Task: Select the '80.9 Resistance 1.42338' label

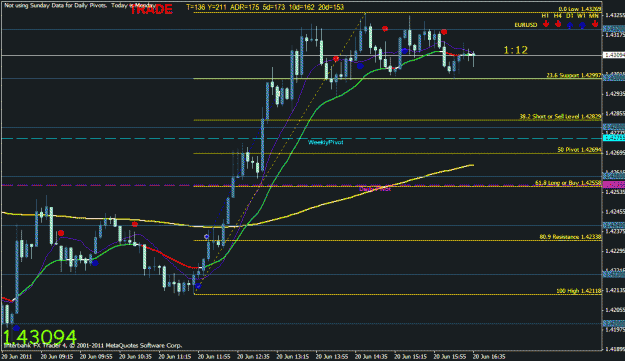Action: point(570,237)
